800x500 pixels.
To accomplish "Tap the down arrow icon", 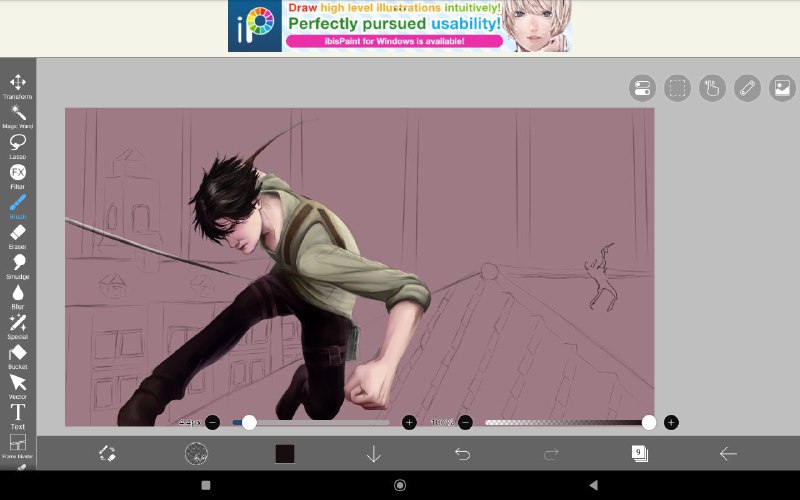I will click(x=373, y=454).
